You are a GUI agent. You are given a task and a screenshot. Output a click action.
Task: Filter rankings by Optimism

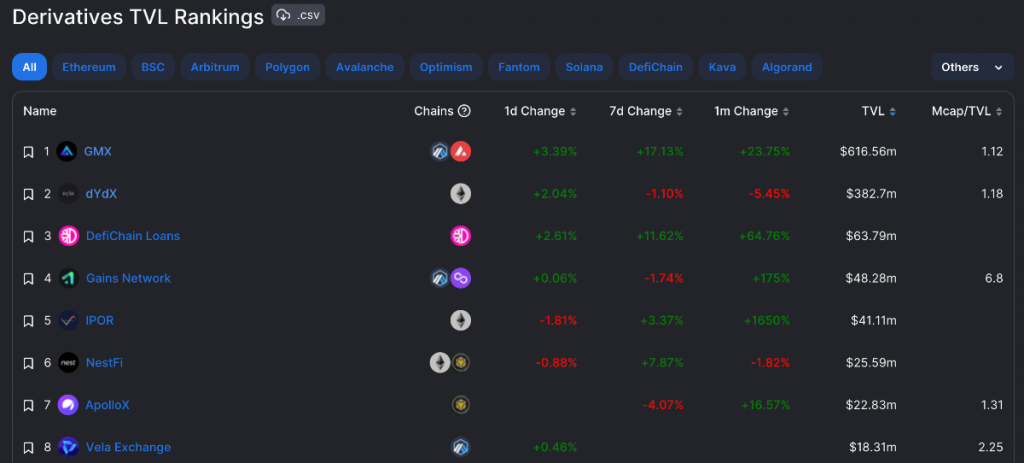[446, 67]
